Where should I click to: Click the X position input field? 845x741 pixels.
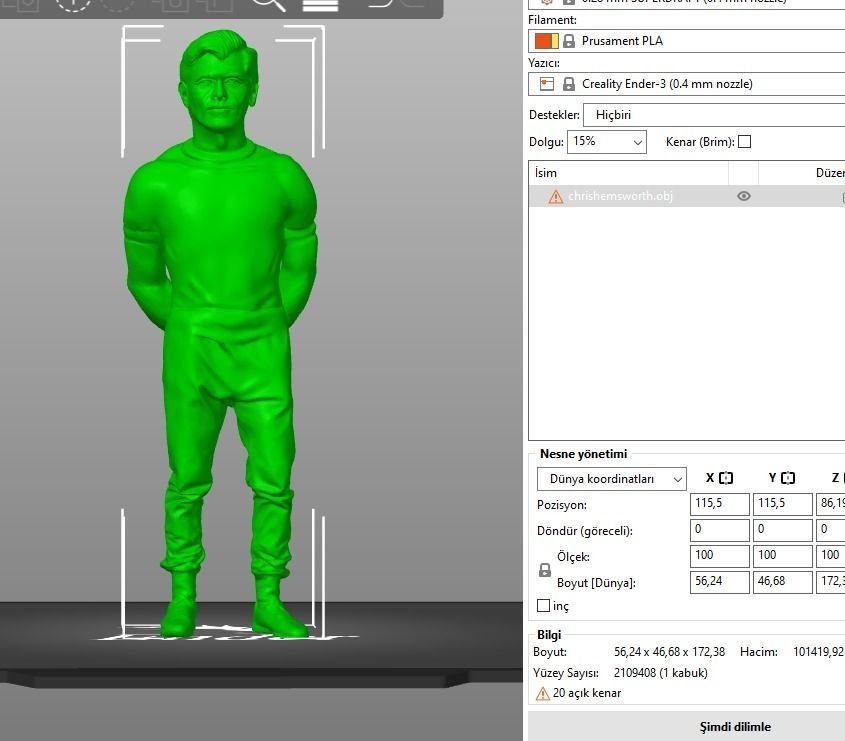click(719, 503)
